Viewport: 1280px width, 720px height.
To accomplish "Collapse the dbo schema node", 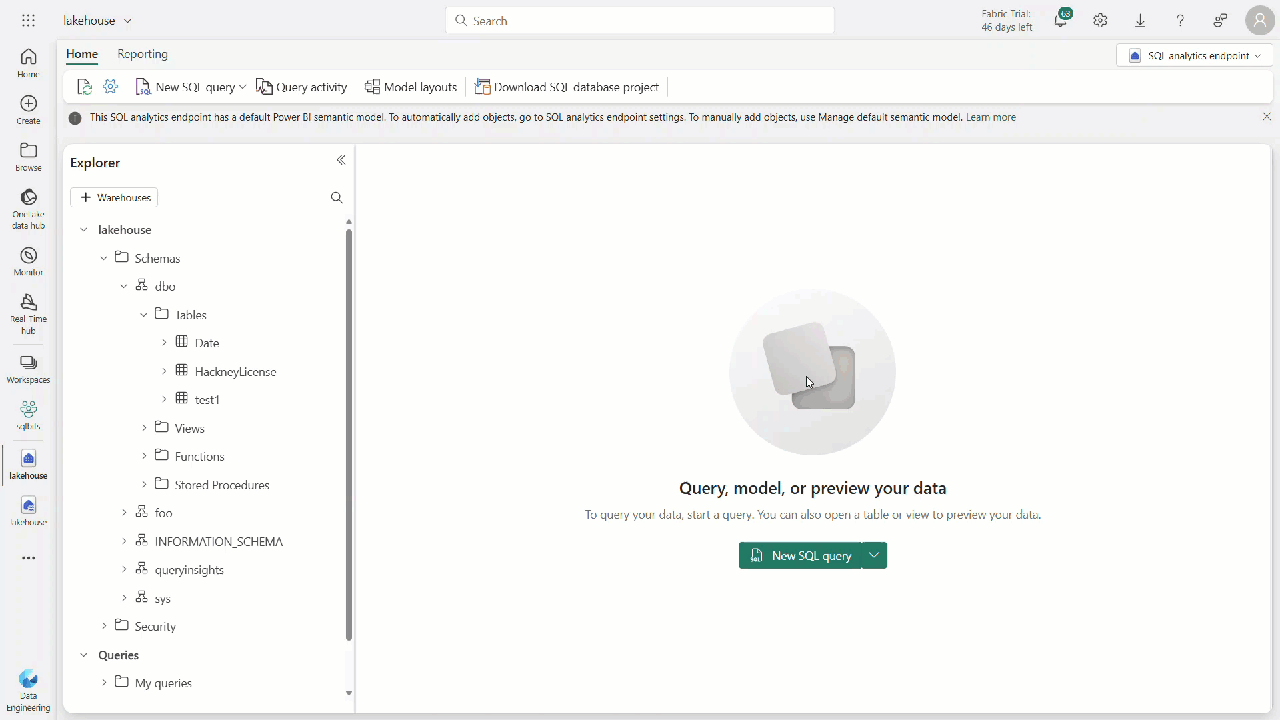I will tap(124, 286).
